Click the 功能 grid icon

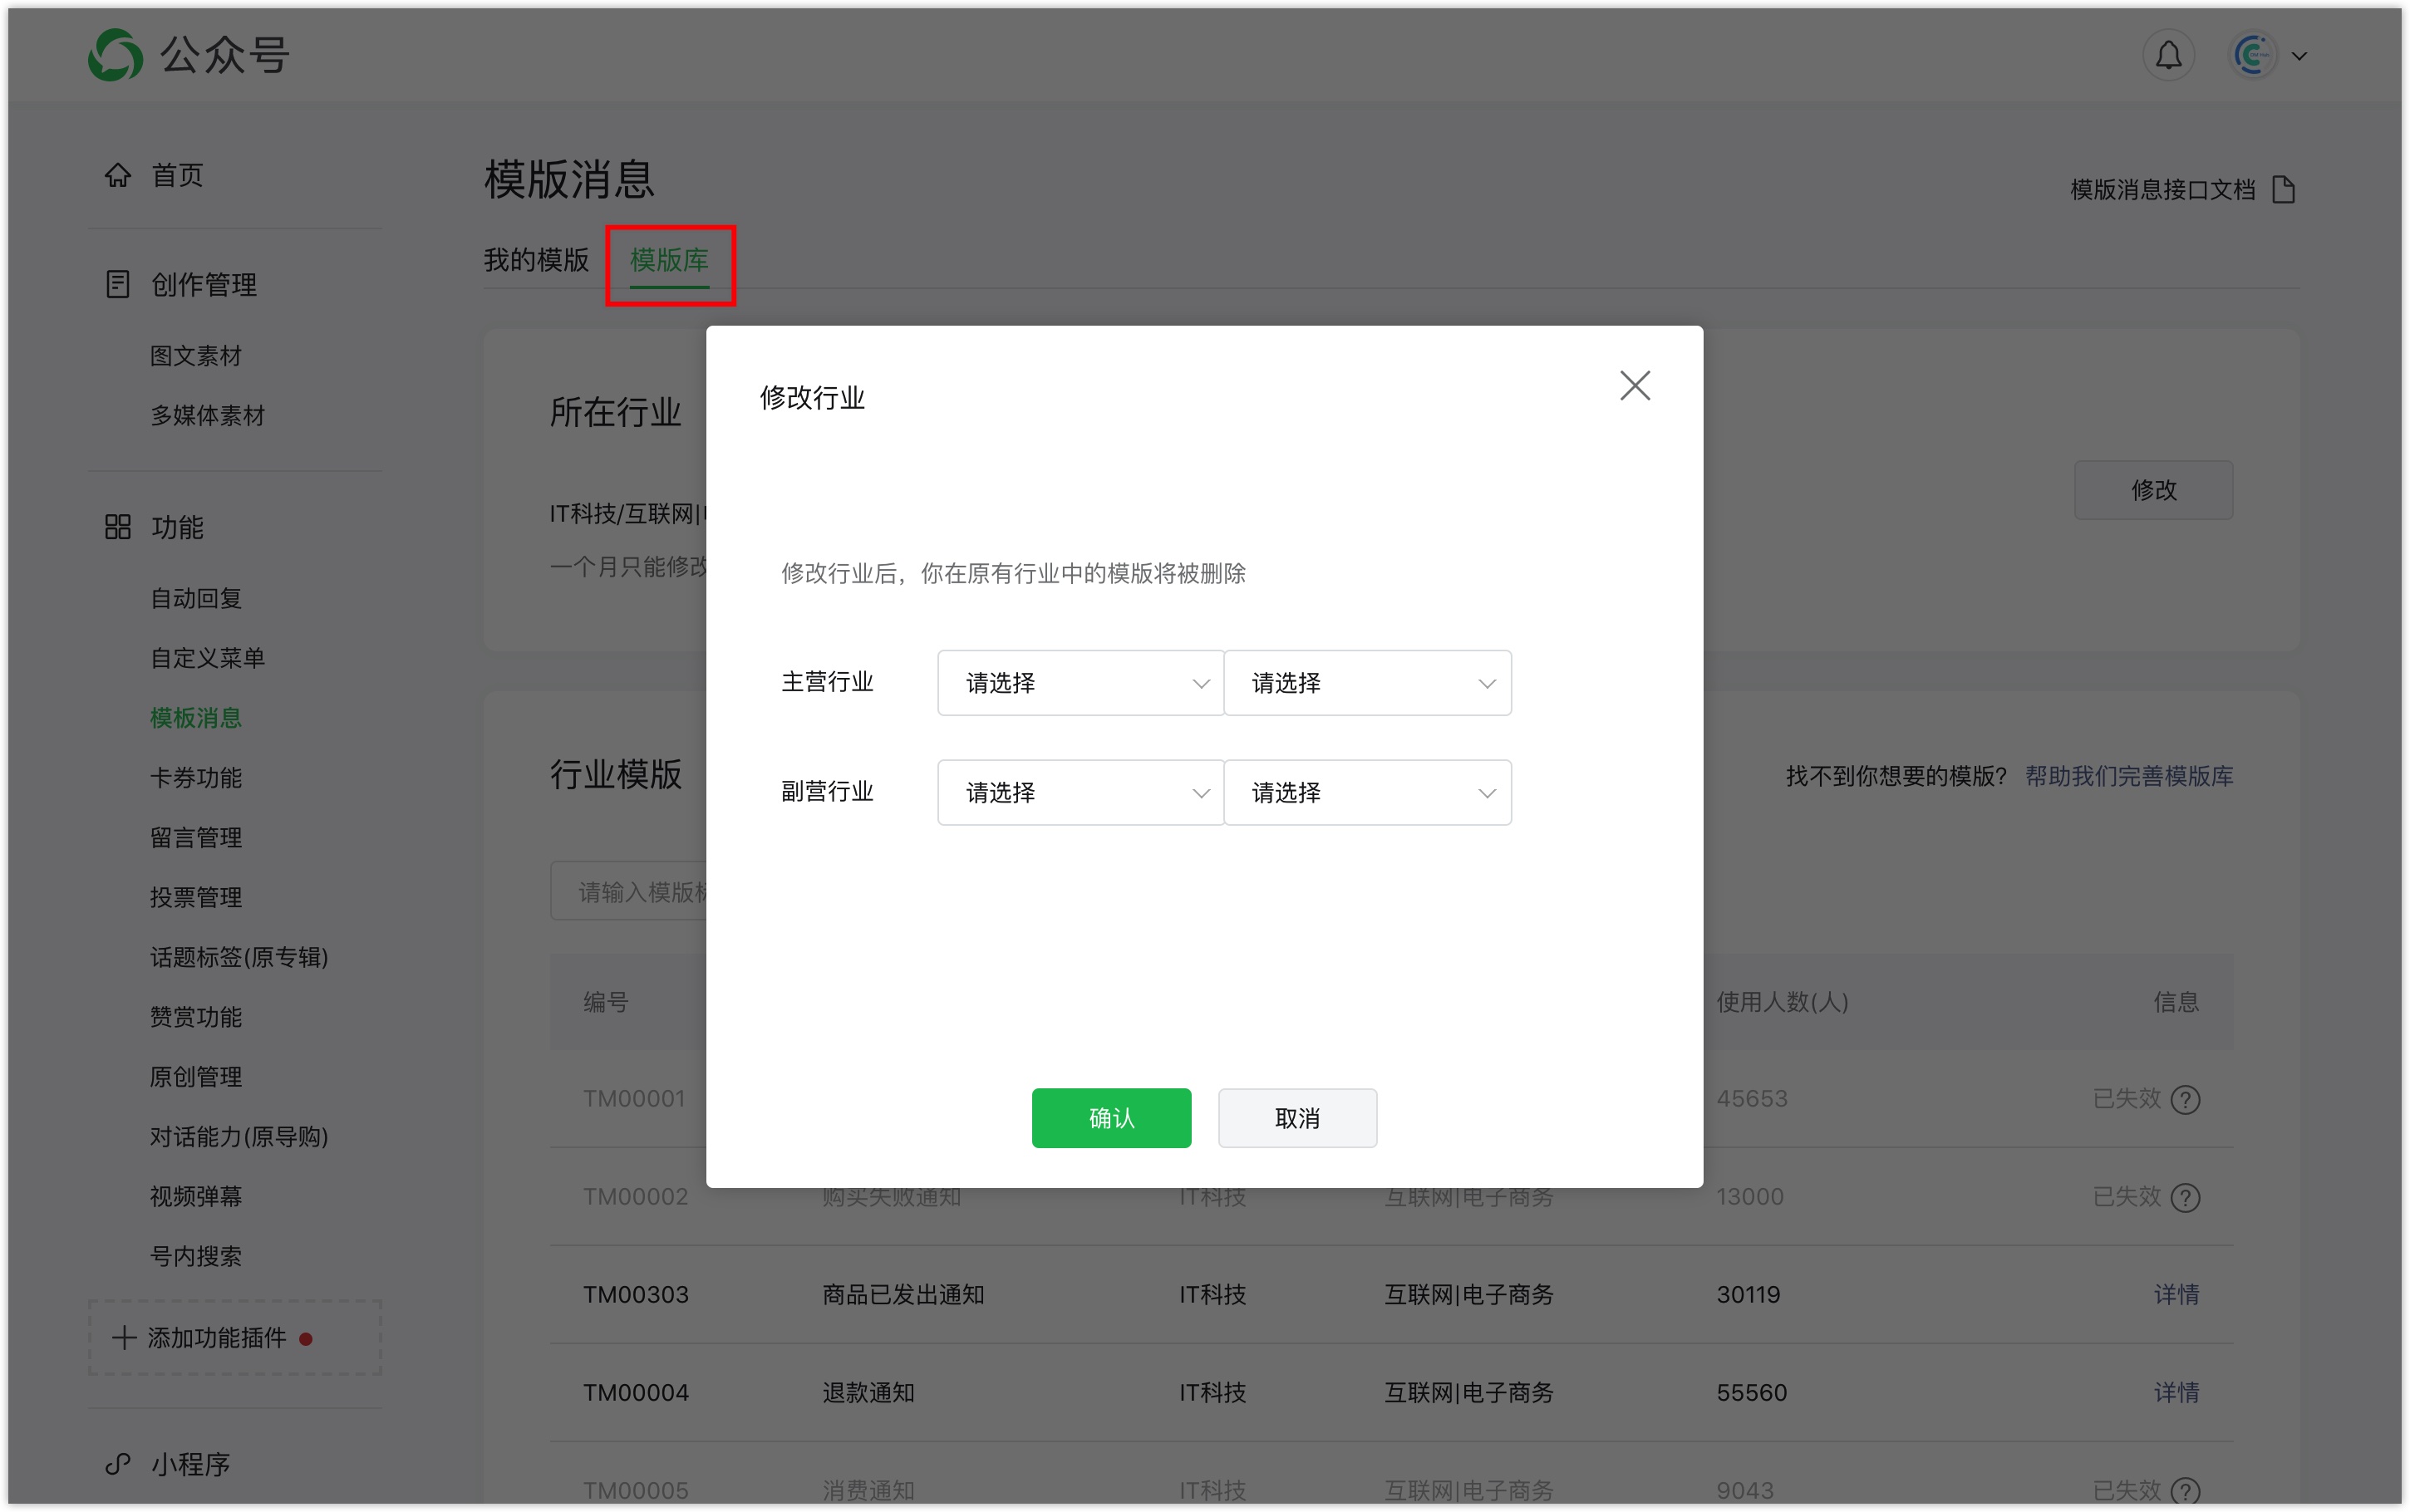tap(118, 527)
